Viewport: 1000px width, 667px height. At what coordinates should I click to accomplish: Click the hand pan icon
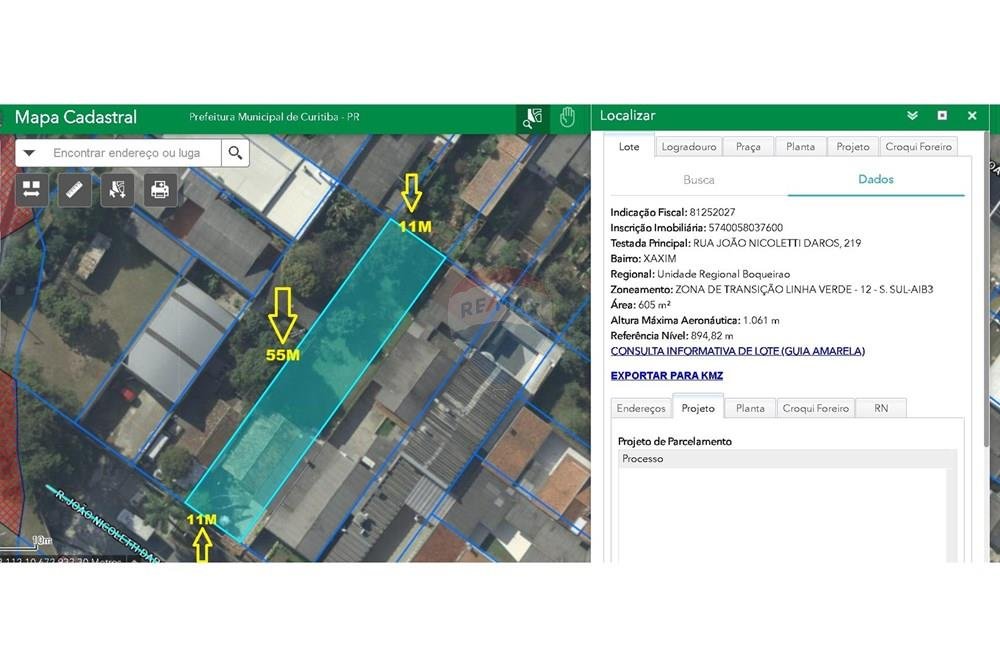coord(567,117)
